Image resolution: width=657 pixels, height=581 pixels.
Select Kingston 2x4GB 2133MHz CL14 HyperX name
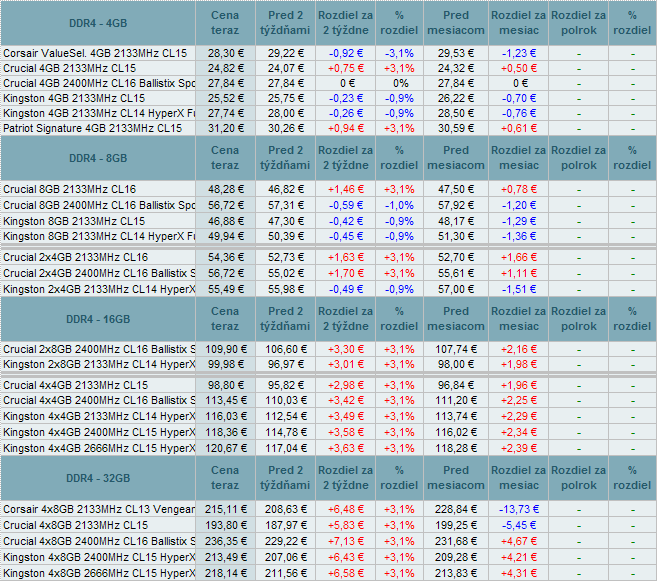pos(99,289)
